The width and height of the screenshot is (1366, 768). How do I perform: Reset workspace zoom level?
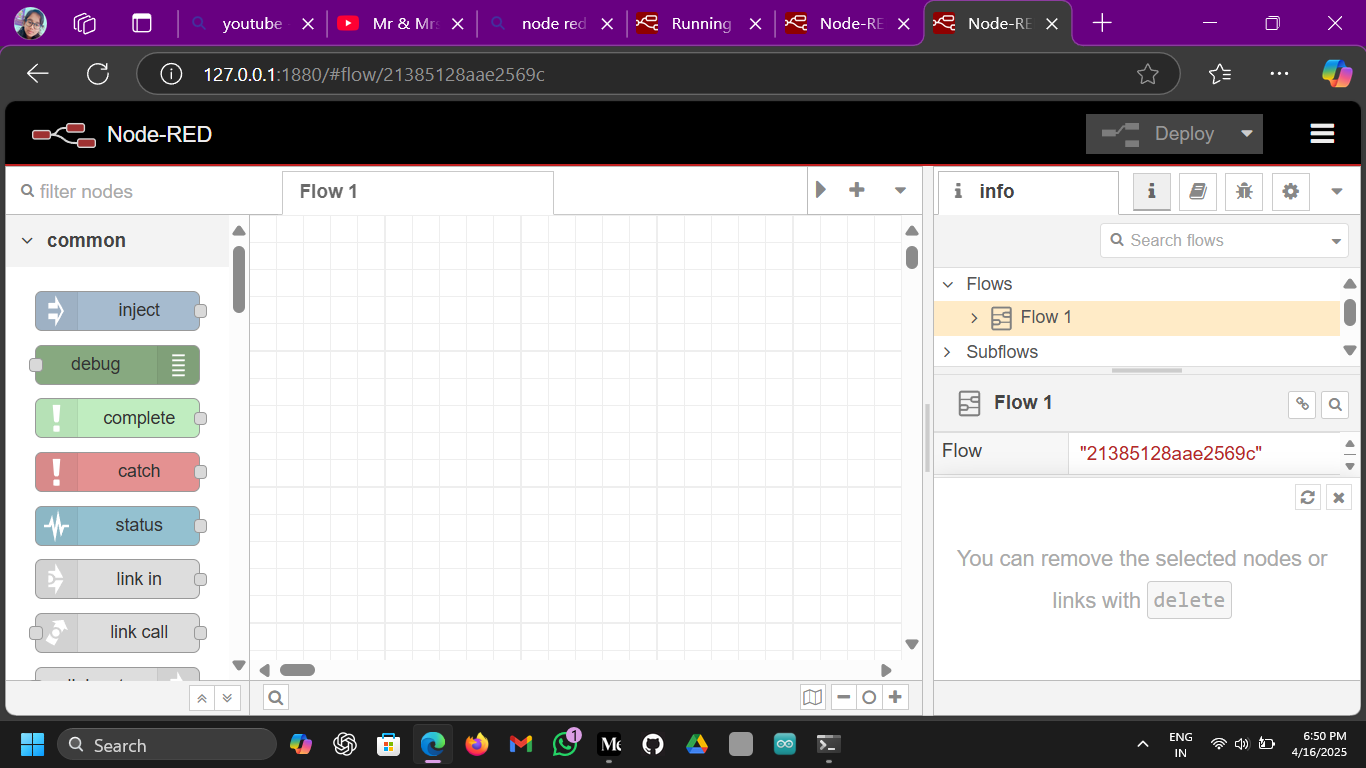[869, 698]
